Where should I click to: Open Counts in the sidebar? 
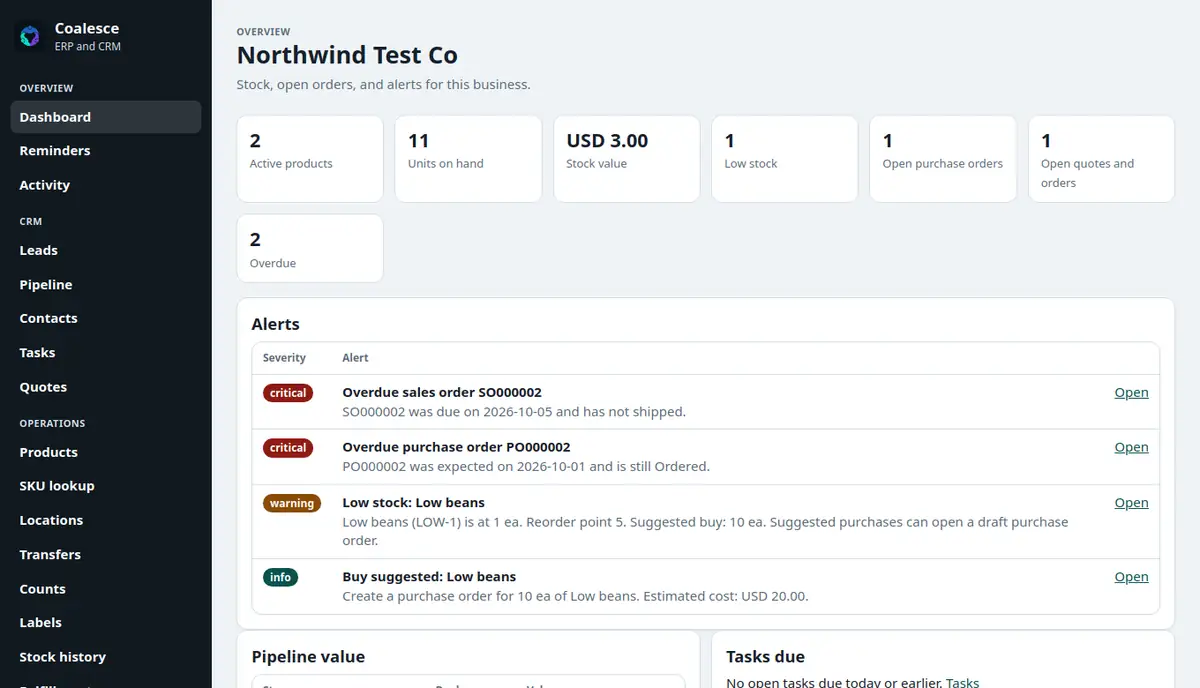(x=106, y=589)
